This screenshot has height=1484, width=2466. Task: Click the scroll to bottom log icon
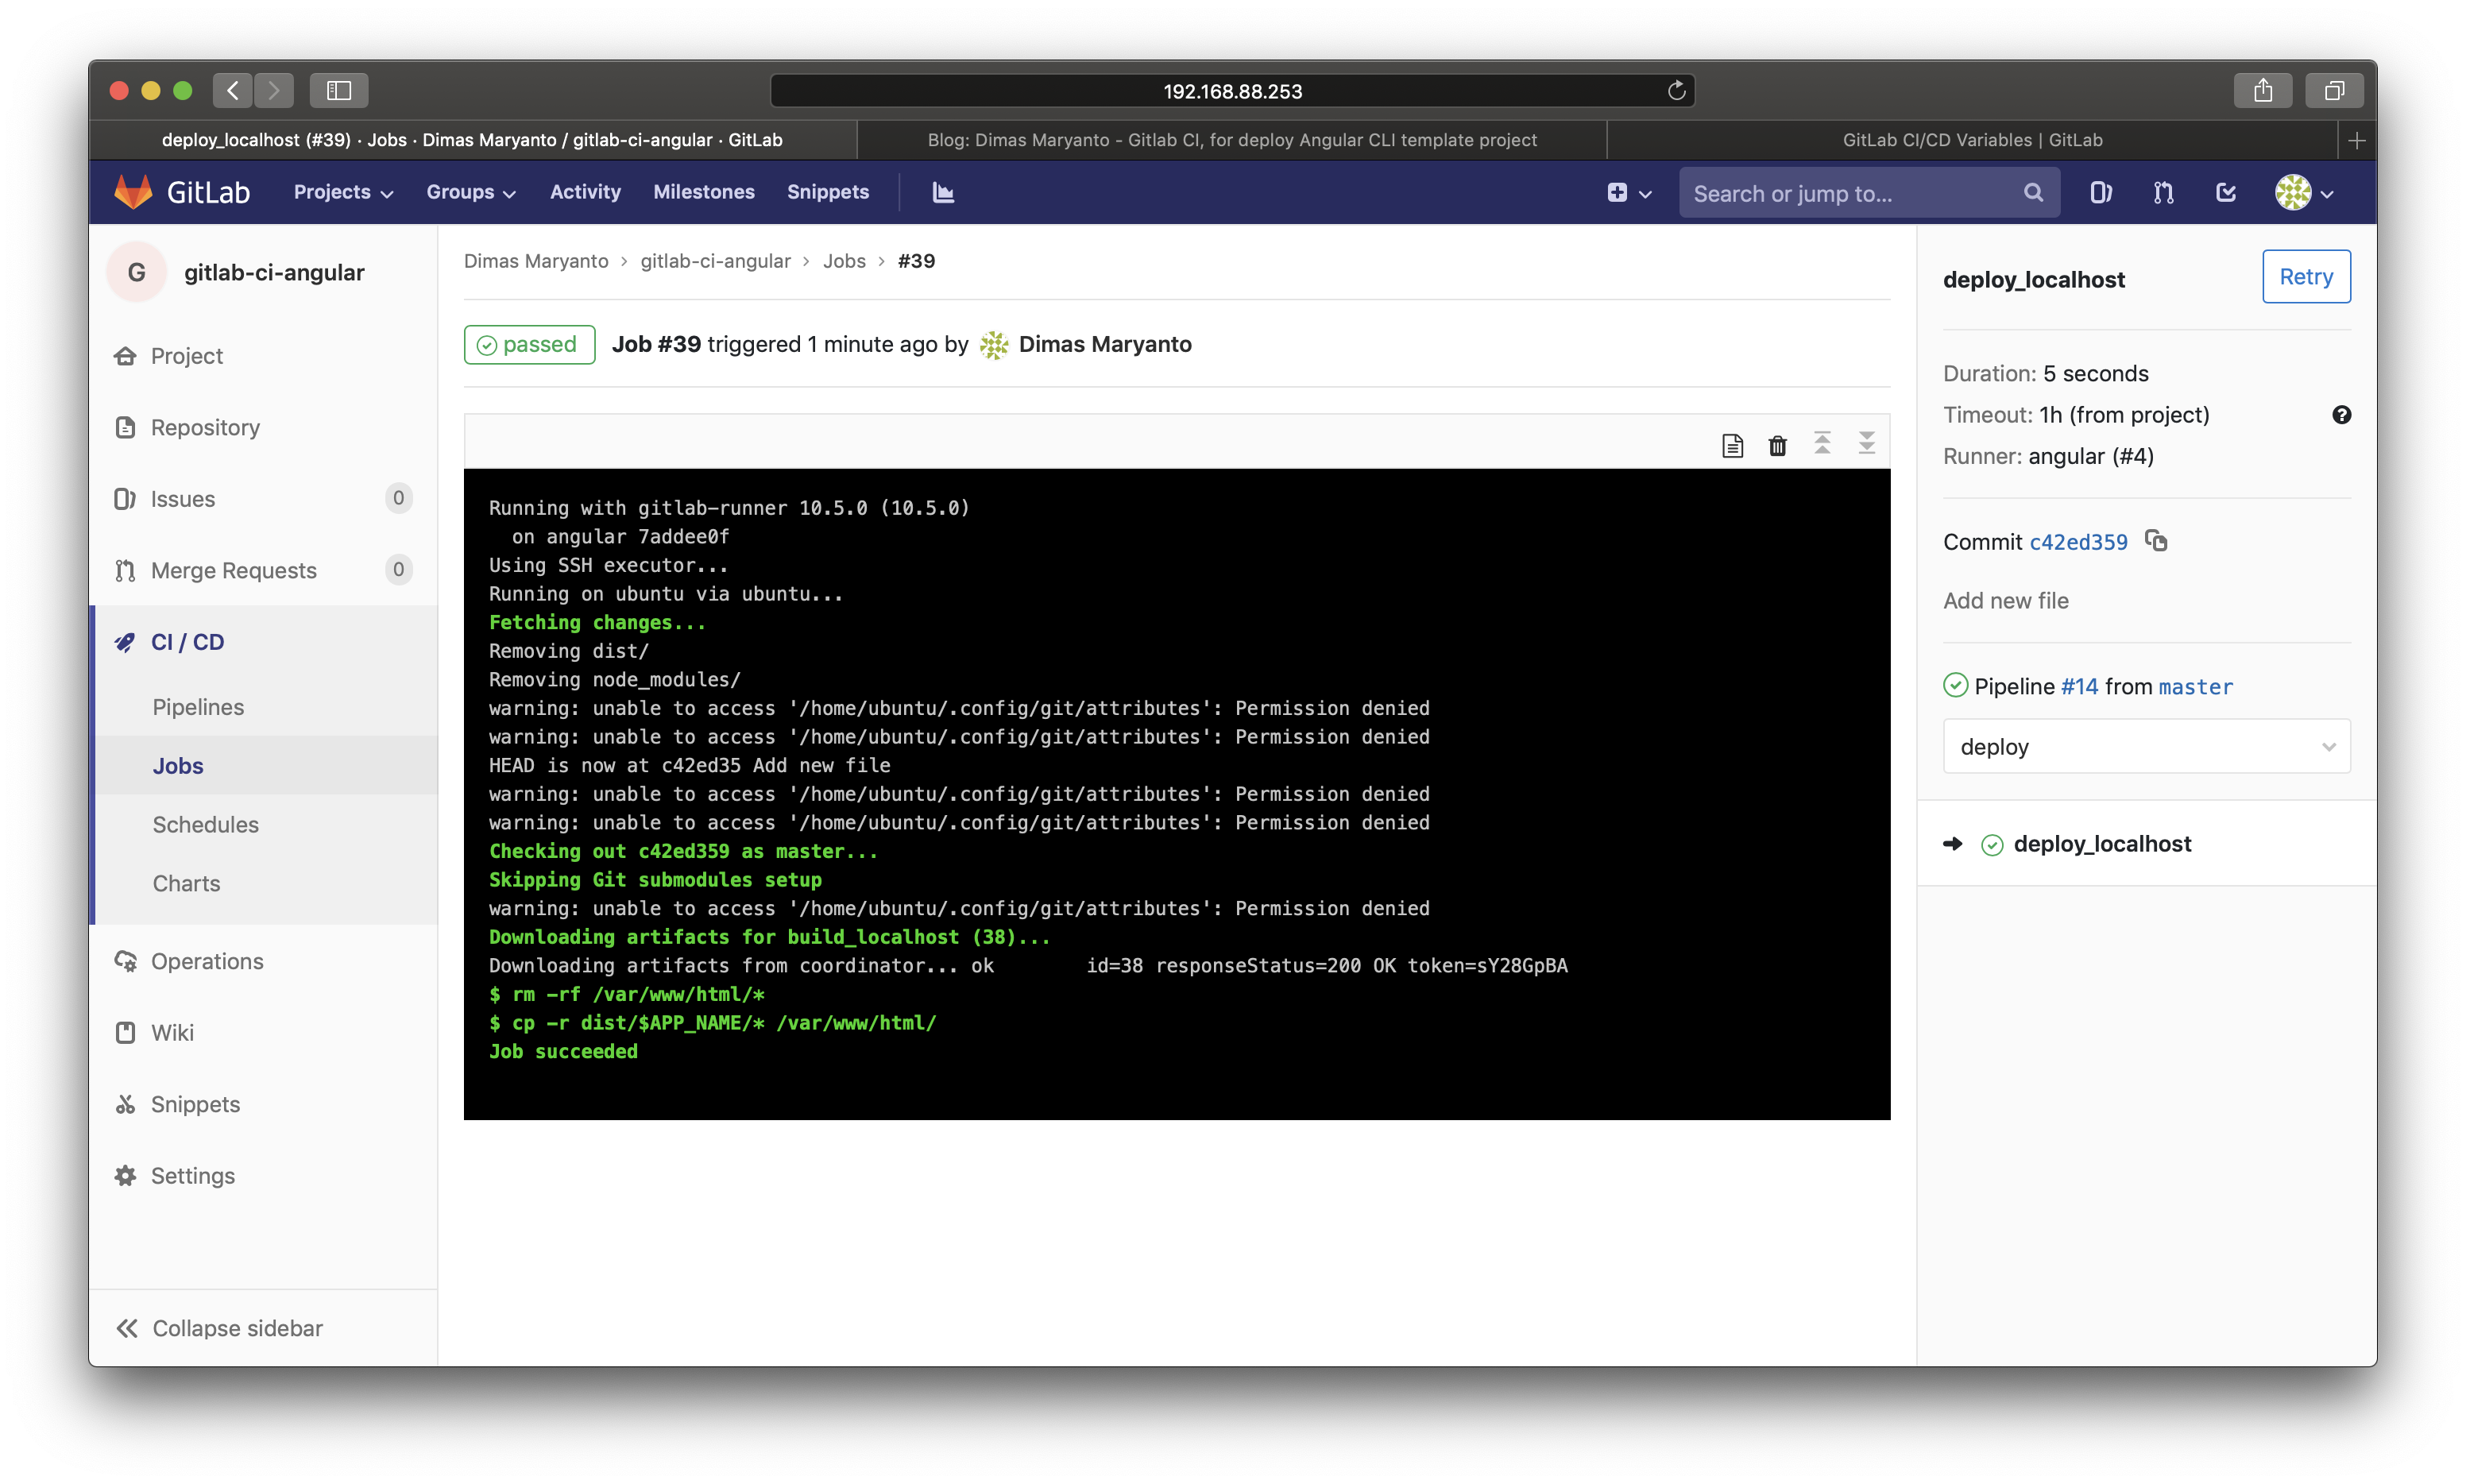pos(1867,443)
